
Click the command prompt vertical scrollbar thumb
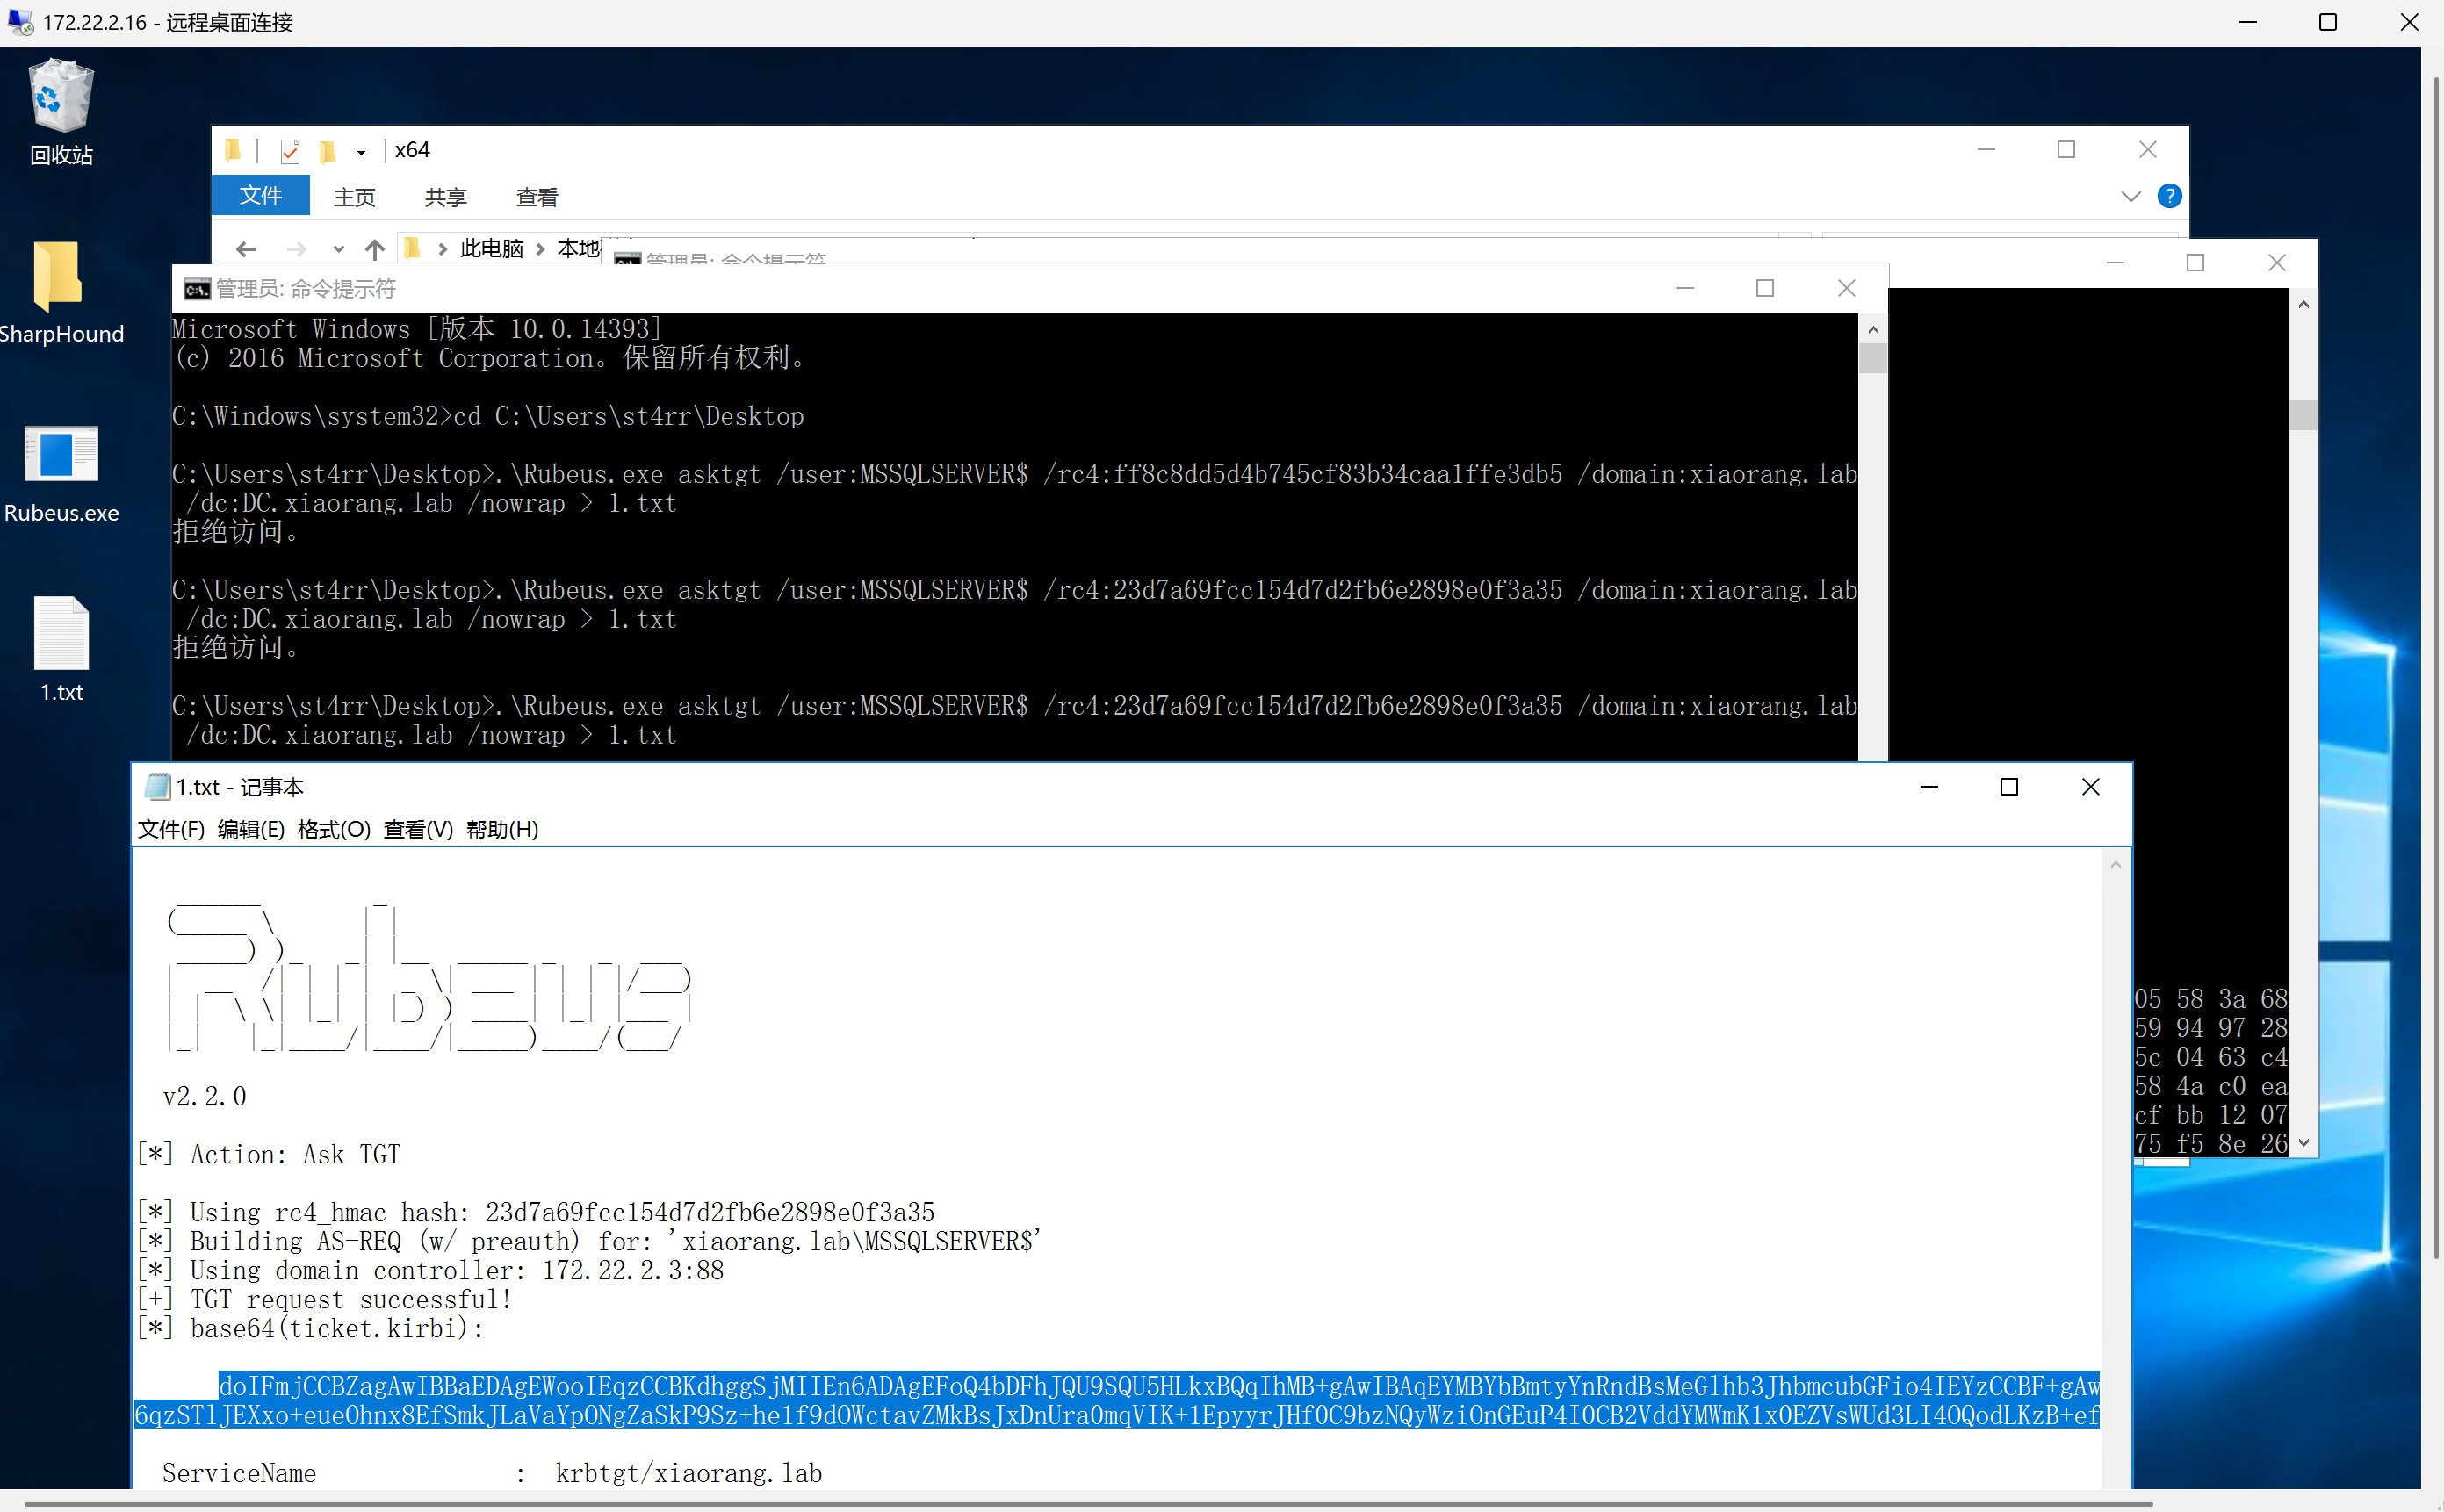(x=1873, y=359)
